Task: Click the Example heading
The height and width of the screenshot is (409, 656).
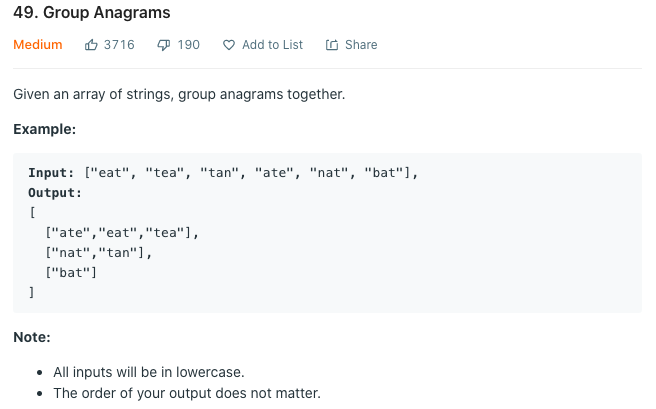Action: (x=44, y=129)
